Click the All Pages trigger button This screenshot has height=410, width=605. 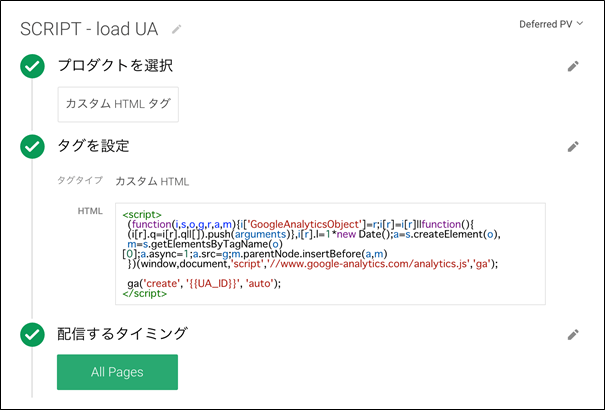pos(117,372)
